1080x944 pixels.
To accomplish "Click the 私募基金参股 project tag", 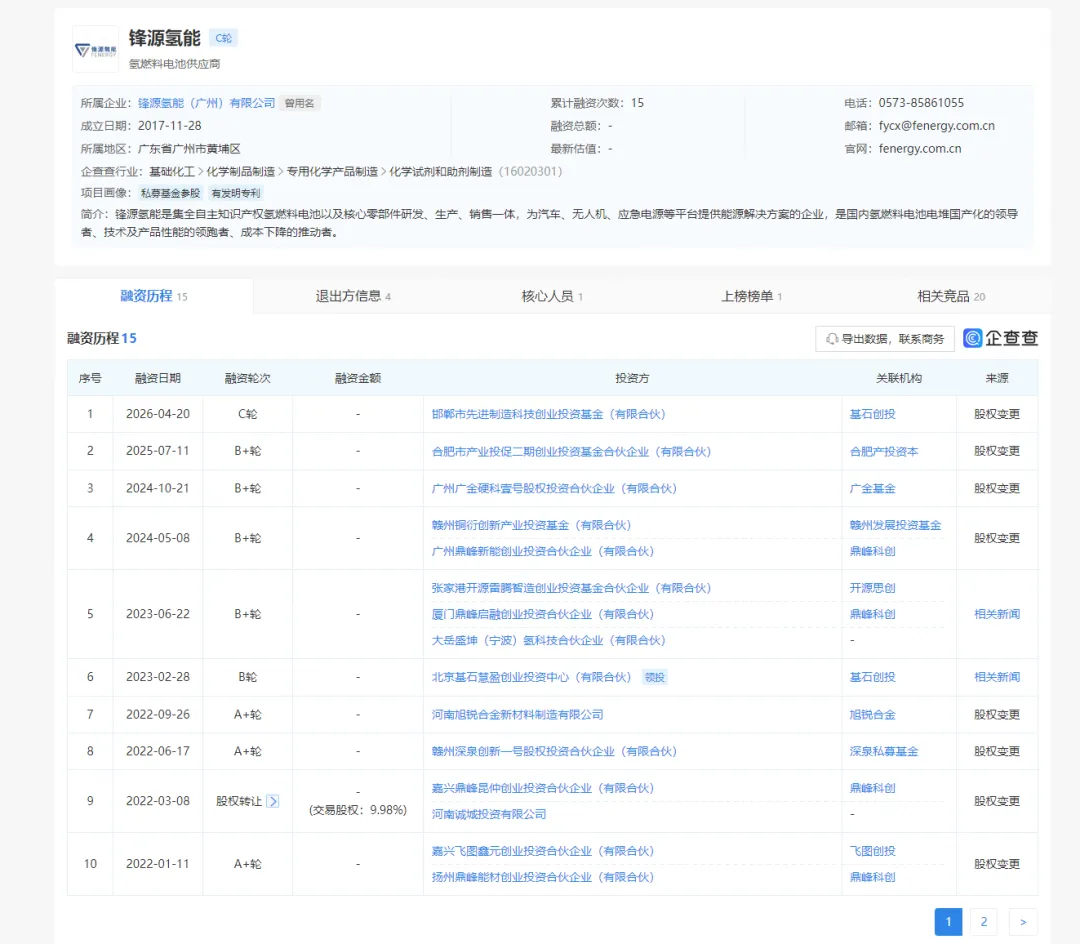I will click(170, 193).
